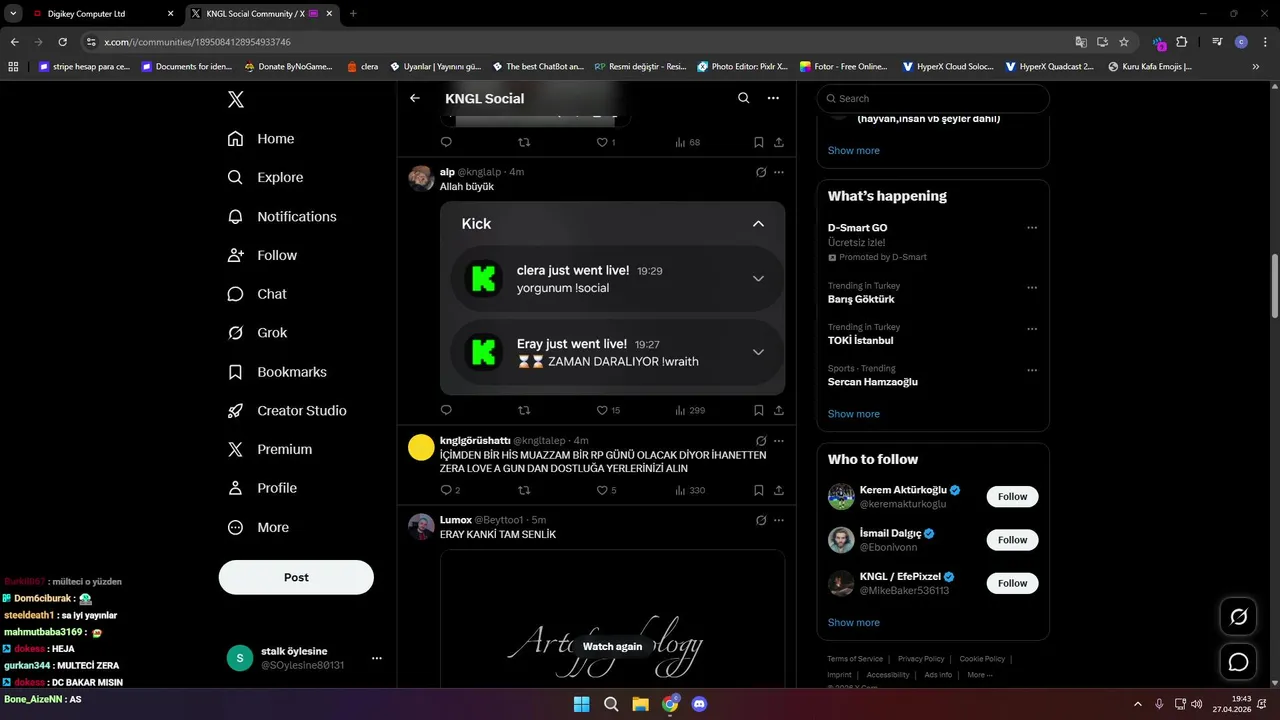Open account menu dots beside stalk öylesine
Screen dimensions: 1280x720
pyautogui.click(x=377, y=658)
